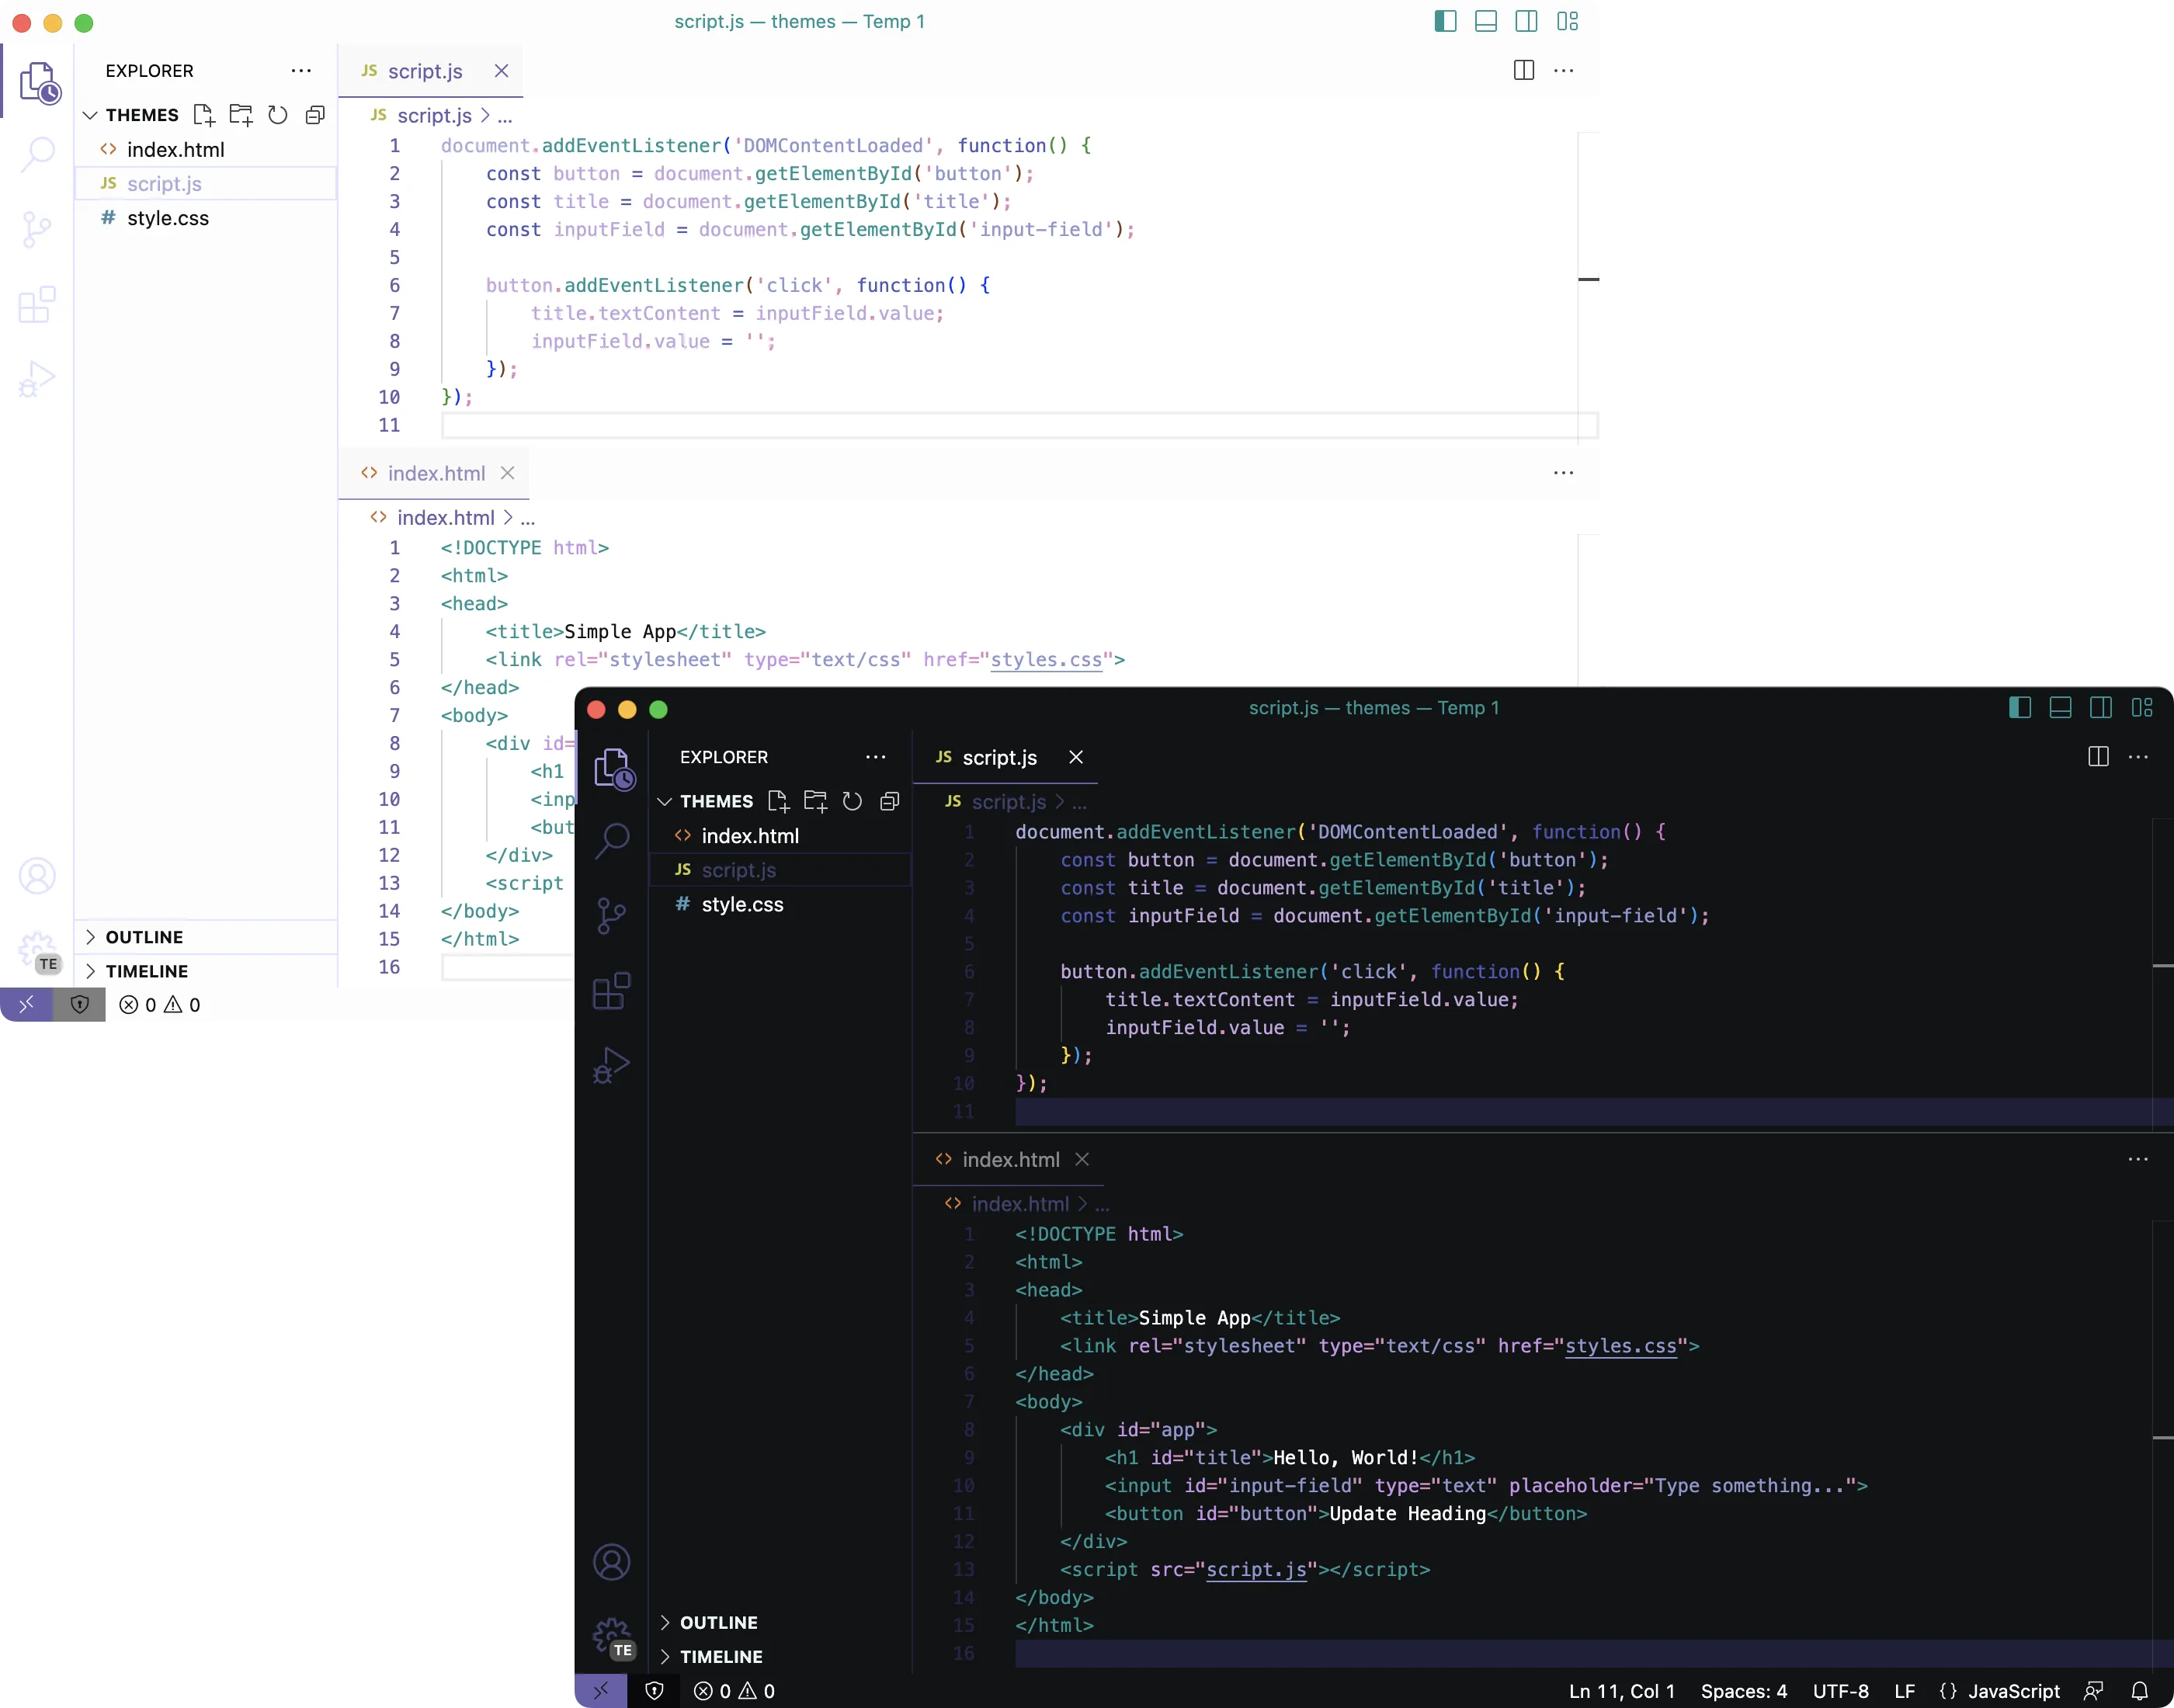Screen dimensions: 2174x1708
Task: Toggle primary sidebar in light window title bar
Action: 1445,21
